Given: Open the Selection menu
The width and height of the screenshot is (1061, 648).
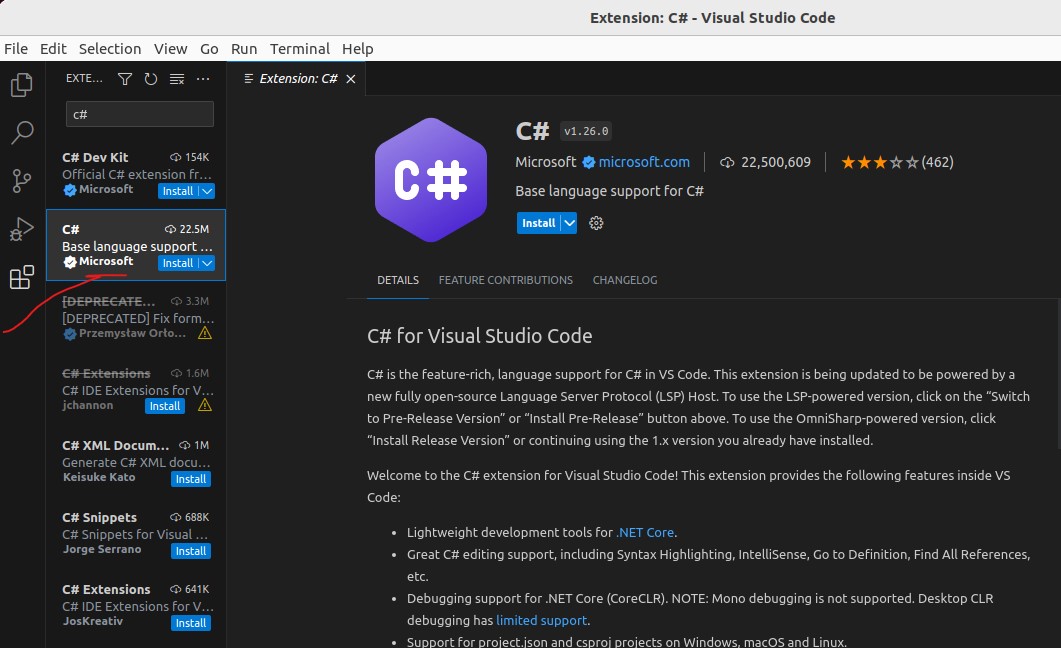Looking at the screenshot, I should pyautogui.click(x=110, y=49).
